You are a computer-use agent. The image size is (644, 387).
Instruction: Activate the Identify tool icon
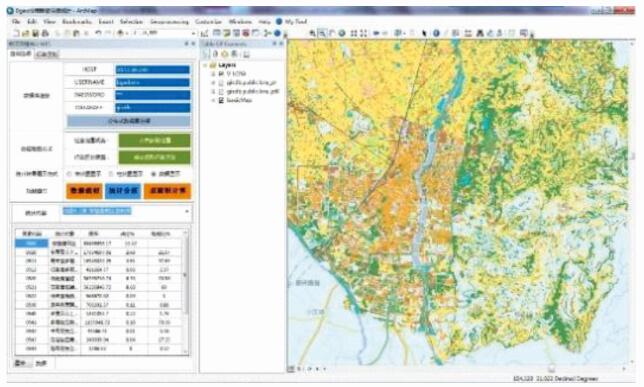tap(436, 33)
